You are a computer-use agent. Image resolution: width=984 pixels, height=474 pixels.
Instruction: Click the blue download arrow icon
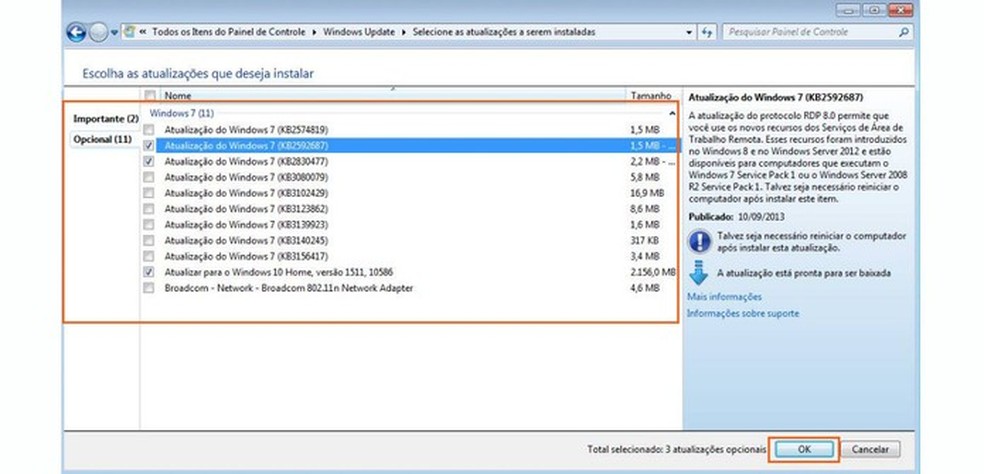point(698,273)
